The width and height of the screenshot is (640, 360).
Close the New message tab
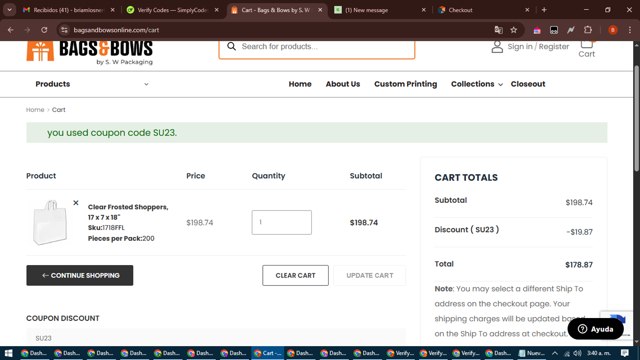pyautogui.click(x=423, y=10)
